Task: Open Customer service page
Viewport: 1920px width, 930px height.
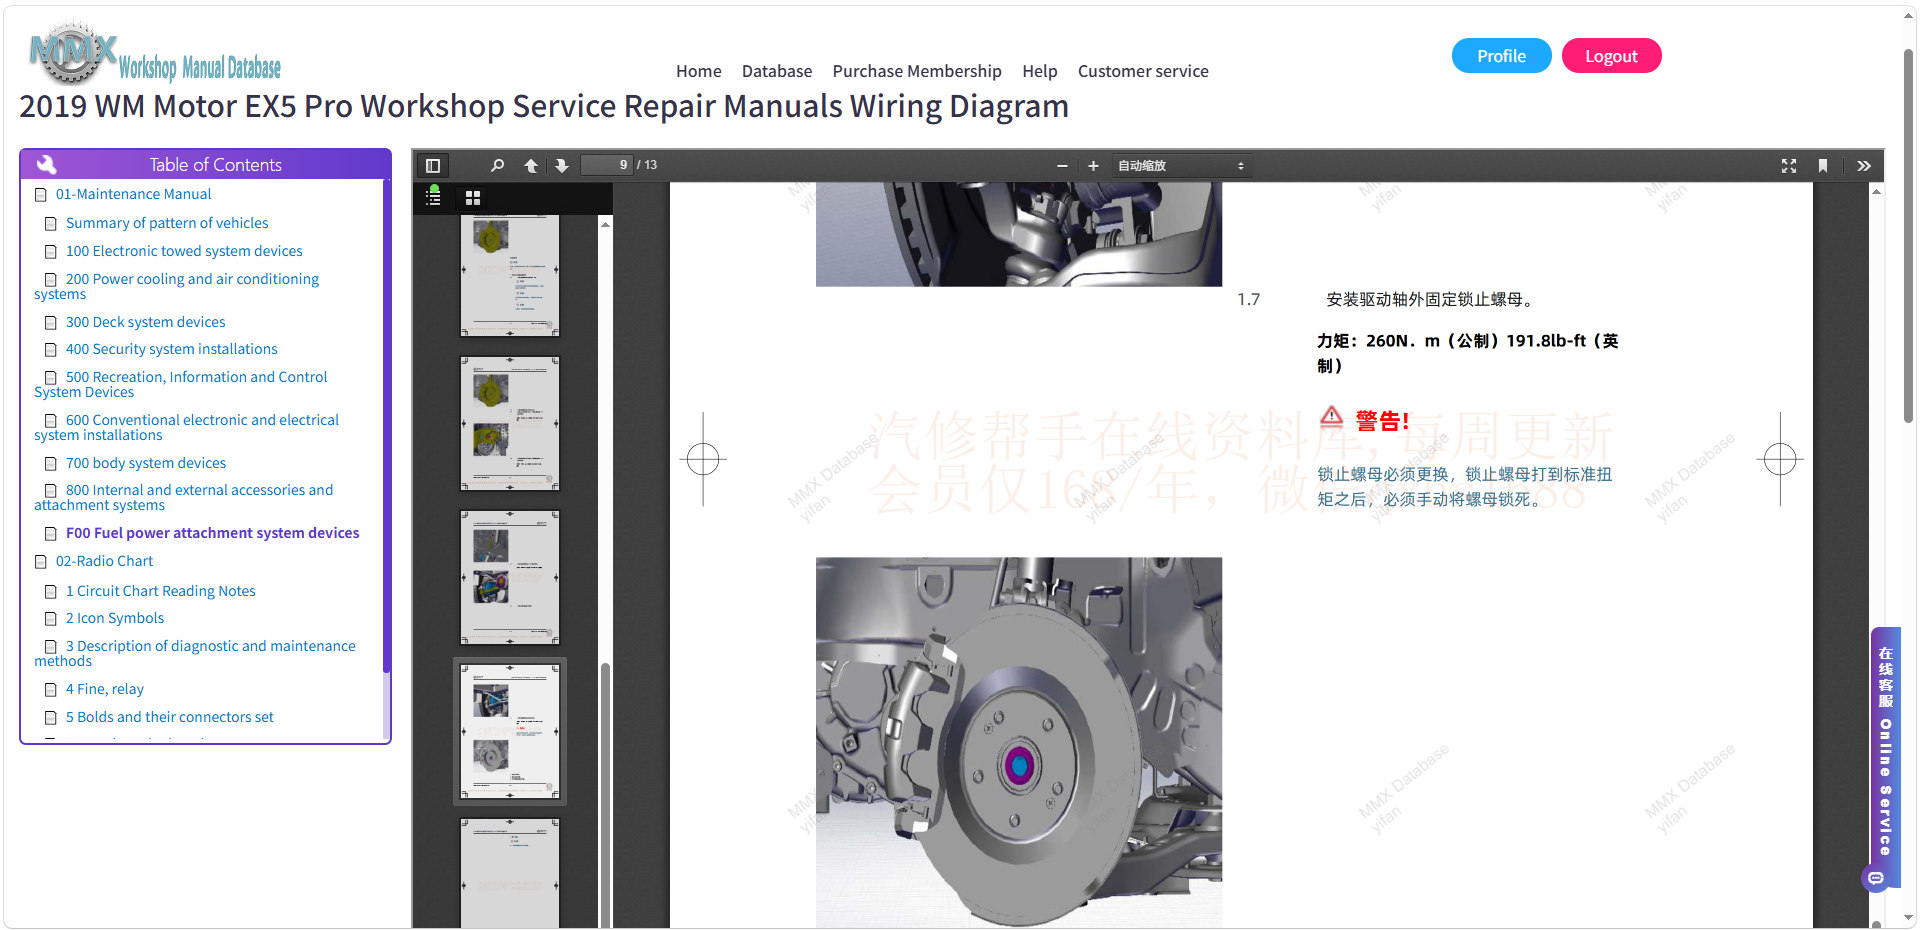Action: pyautogui.click(x=1143, y=71)
